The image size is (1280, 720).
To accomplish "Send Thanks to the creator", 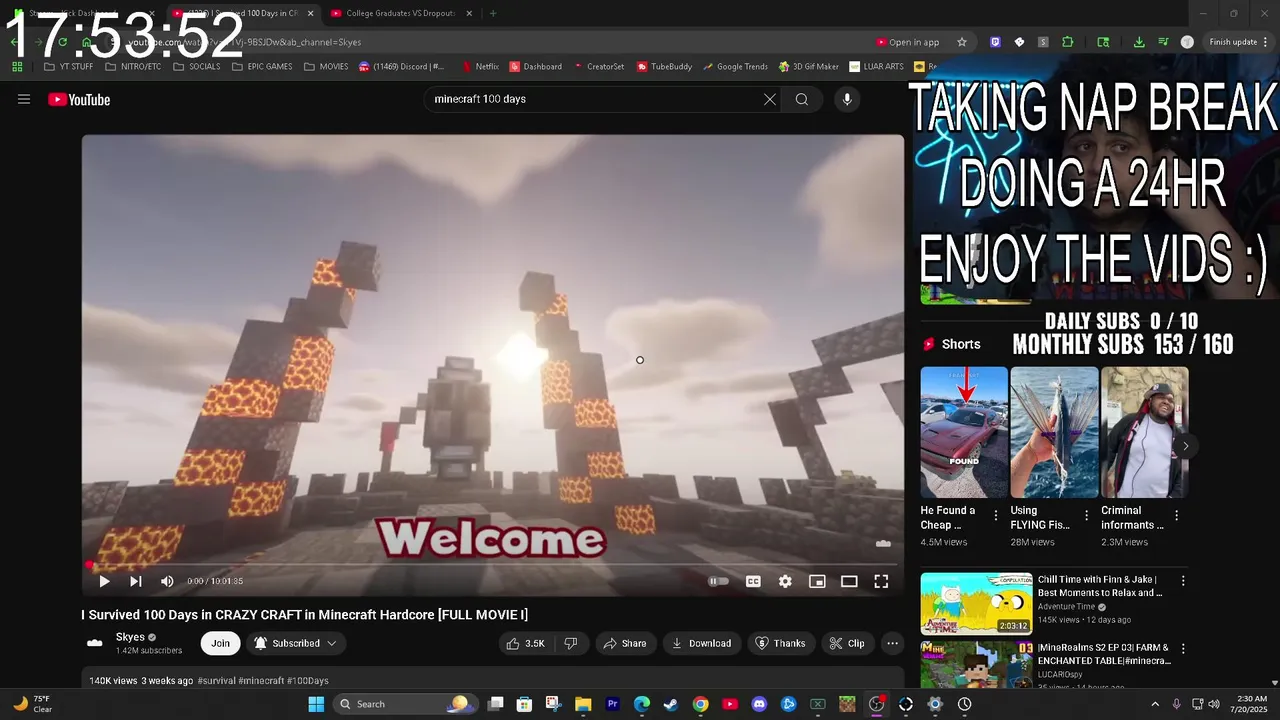I will coord(780,643).
